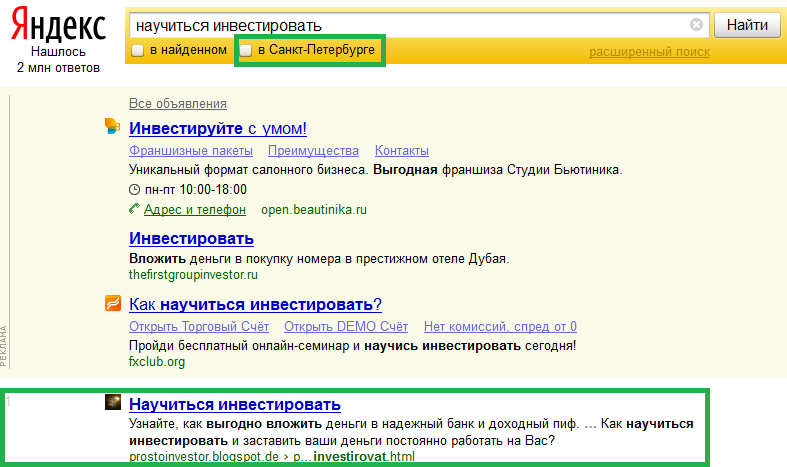Open the 'расширенный поиск' link
The height and width of the screenshot is (467, 787).
click(x=649, y=52)
